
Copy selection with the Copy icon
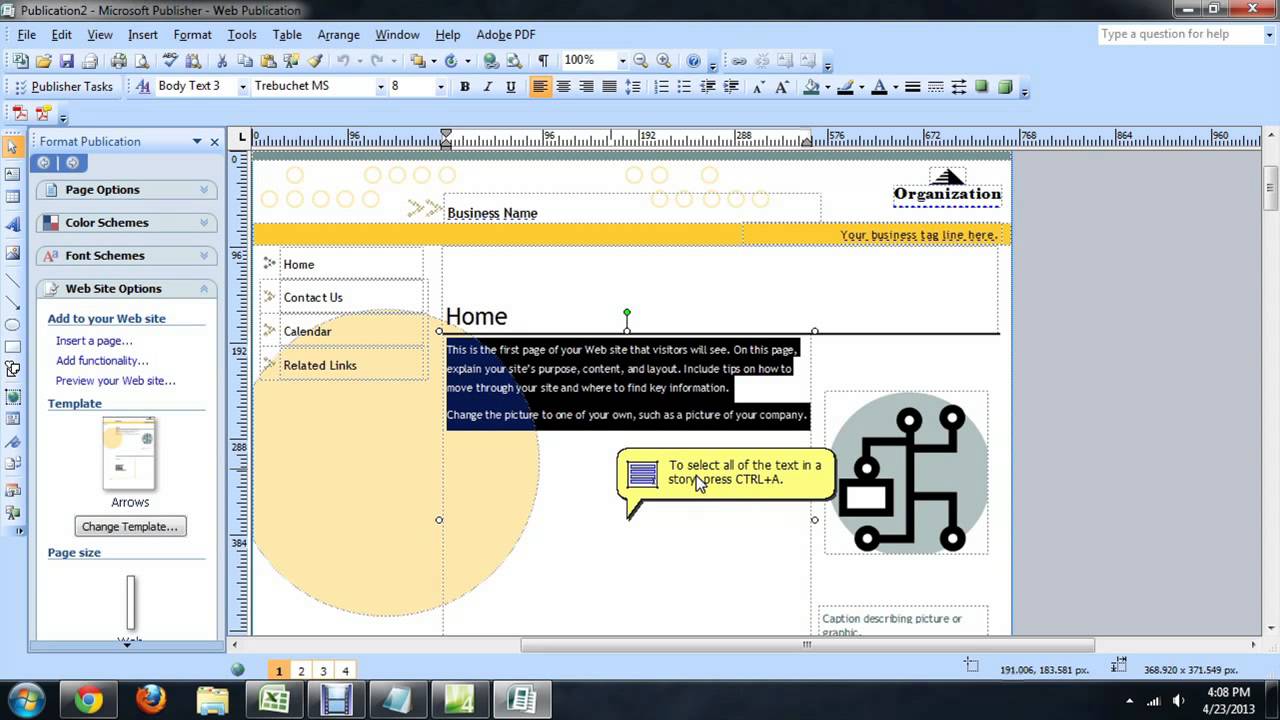point(245,61)
